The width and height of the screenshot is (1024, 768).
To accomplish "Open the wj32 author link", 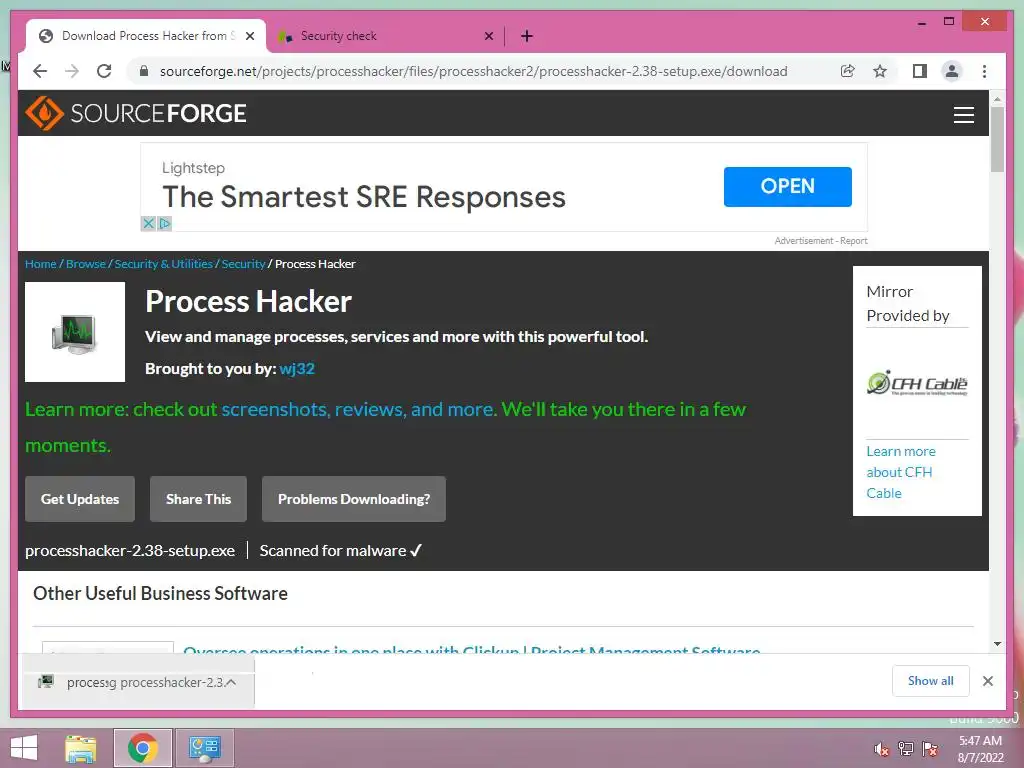I will pos(296,368).
